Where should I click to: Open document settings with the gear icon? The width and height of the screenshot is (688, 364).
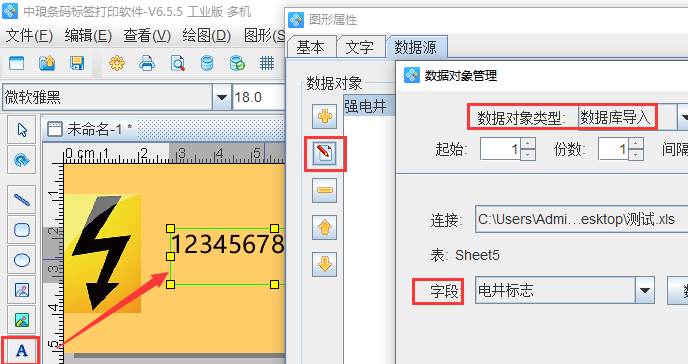point(117,64)
